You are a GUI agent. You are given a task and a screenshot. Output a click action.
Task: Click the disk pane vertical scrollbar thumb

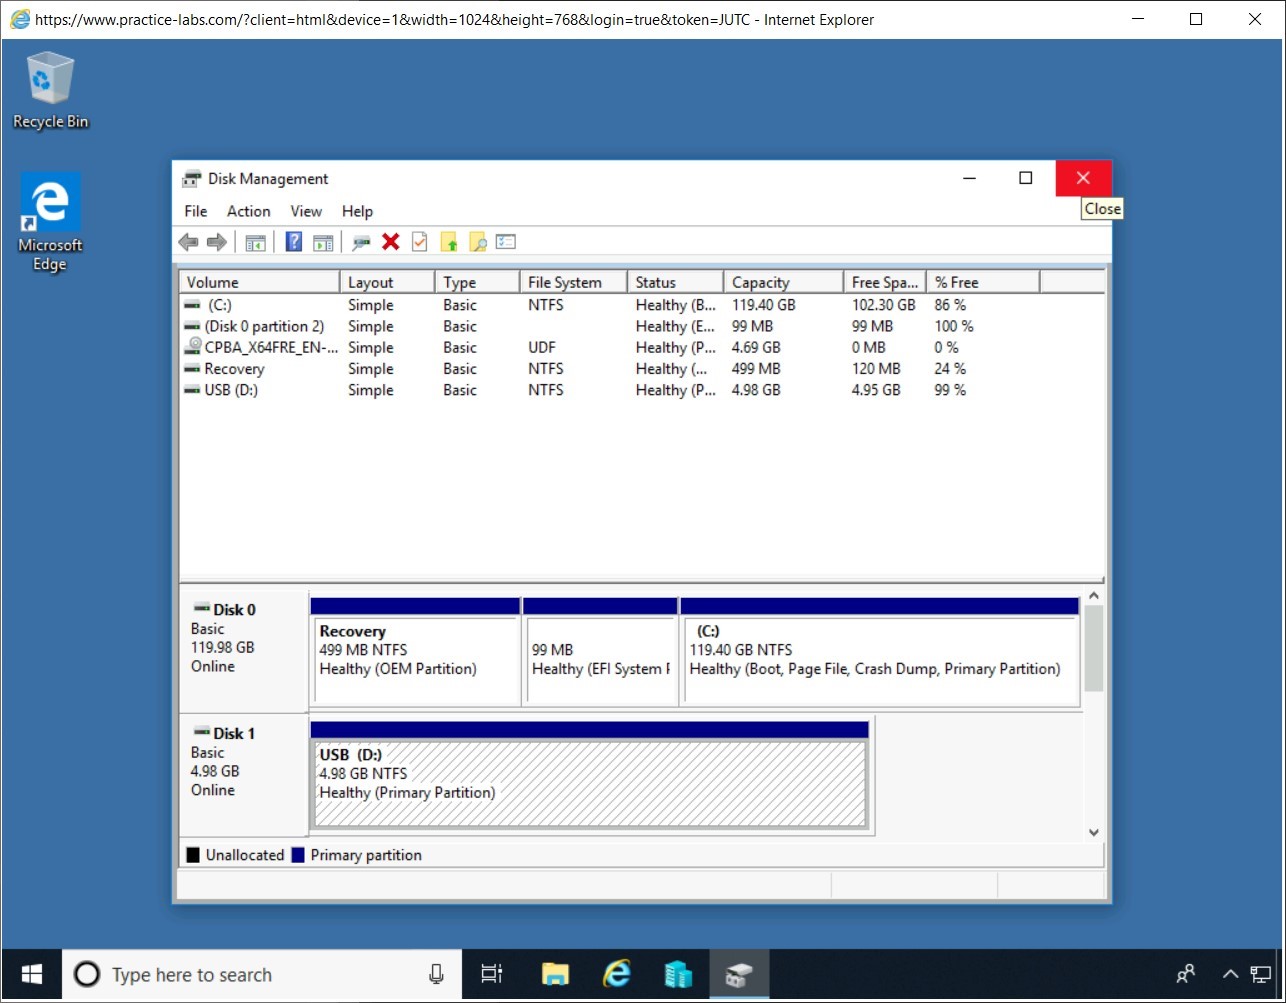(x=1094, y=649)
